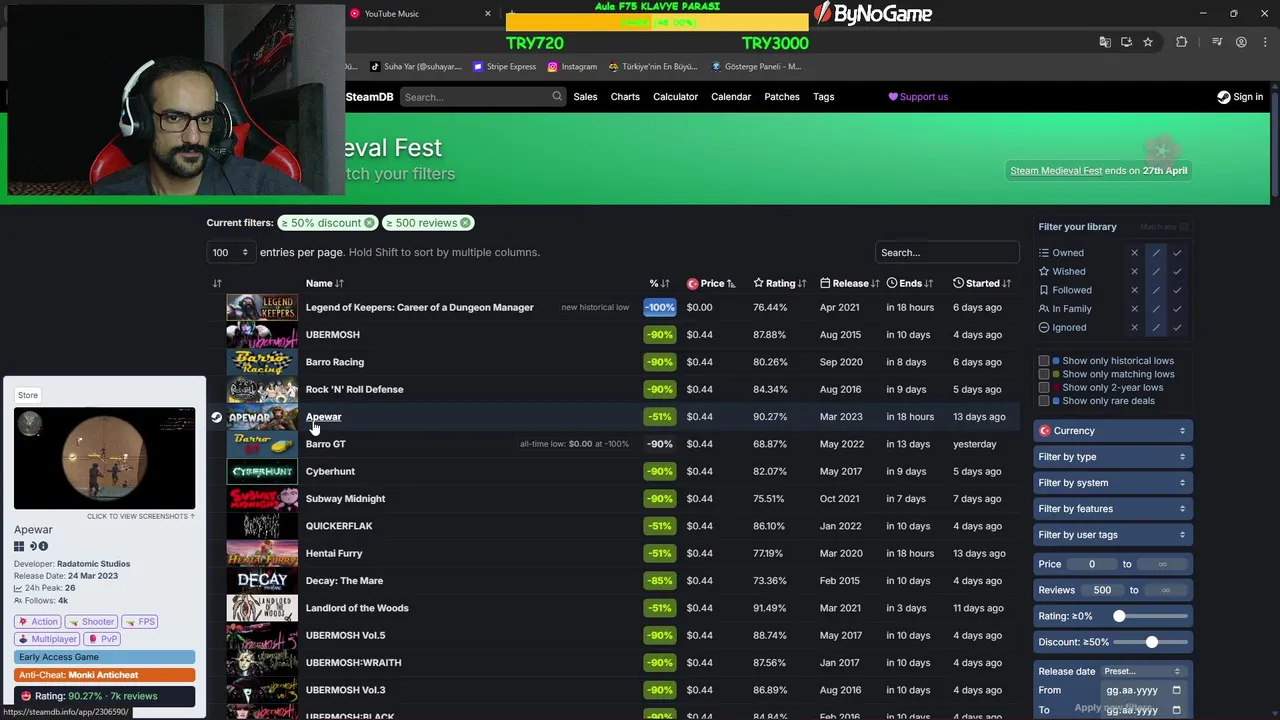Sort table by Price column header
1280x720 pixels.
click(711, 284)
